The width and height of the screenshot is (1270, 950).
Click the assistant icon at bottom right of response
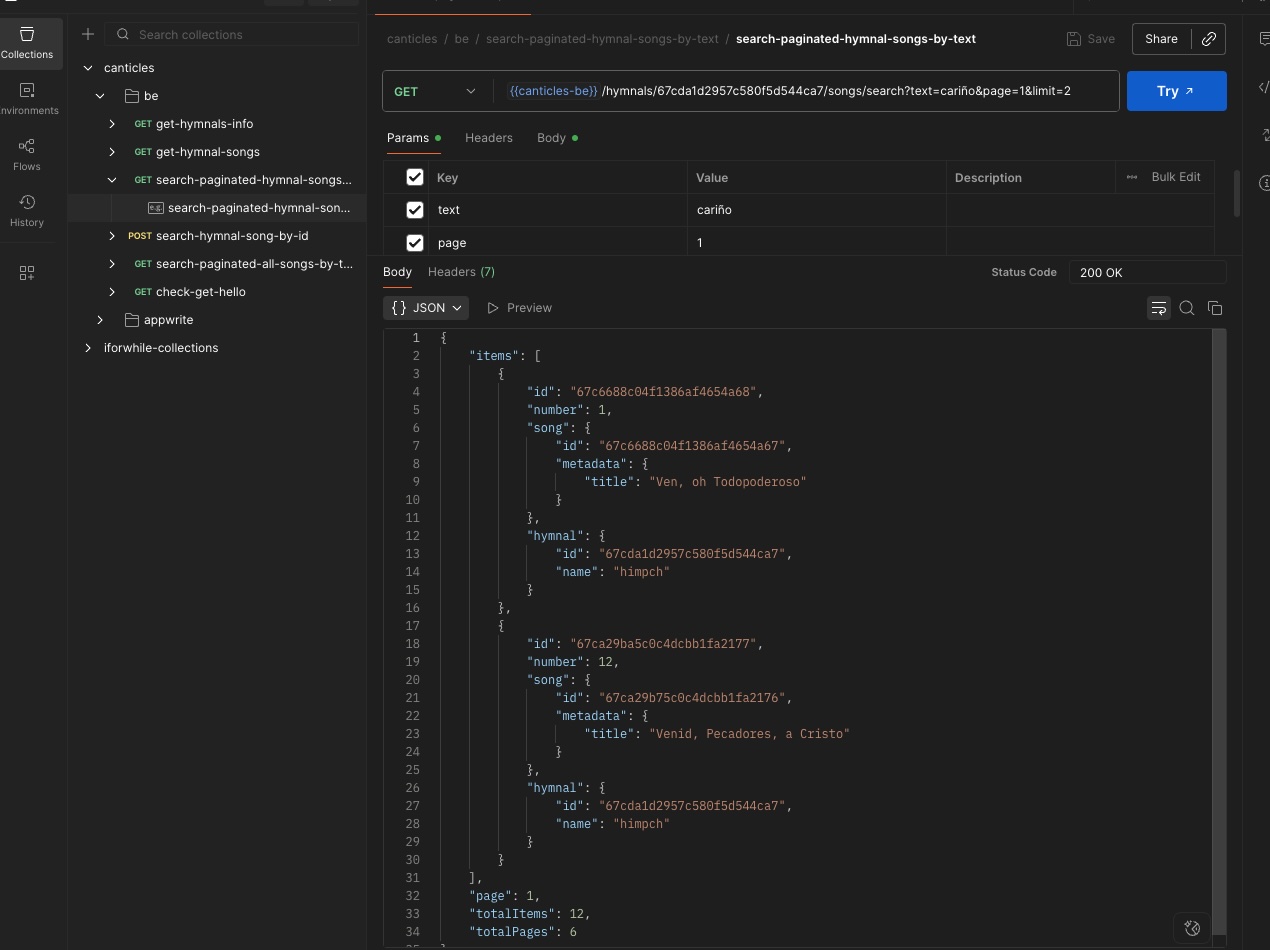click(x=1192, y=928)
